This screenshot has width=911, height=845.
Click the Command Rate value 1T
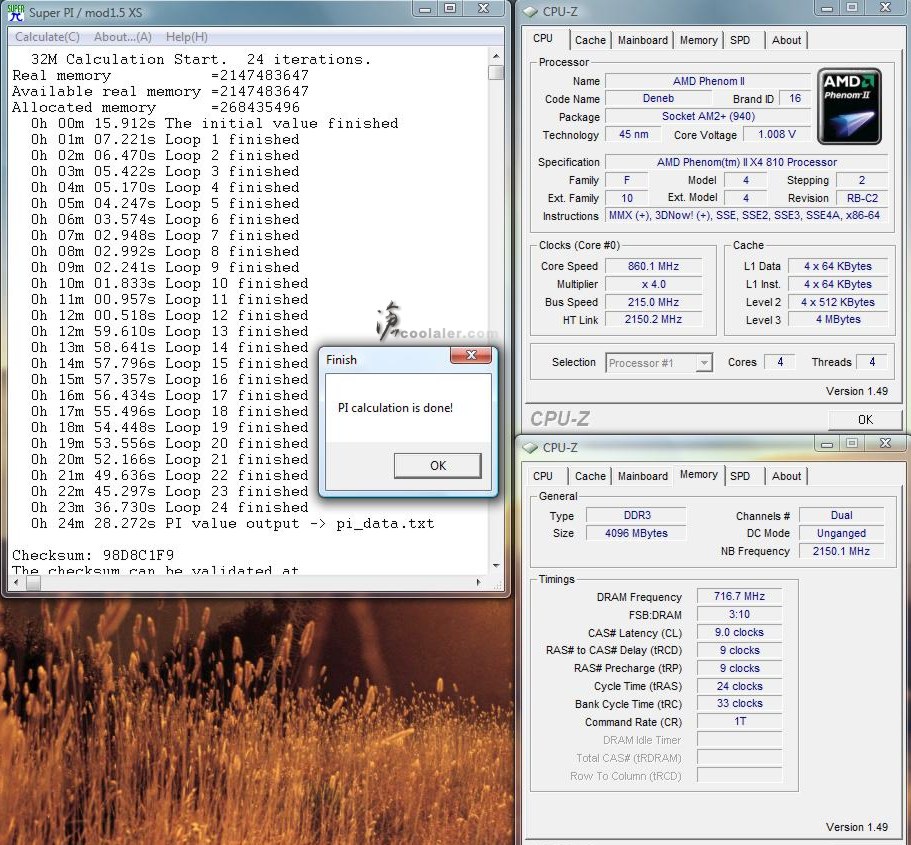(x=739, y=721)
